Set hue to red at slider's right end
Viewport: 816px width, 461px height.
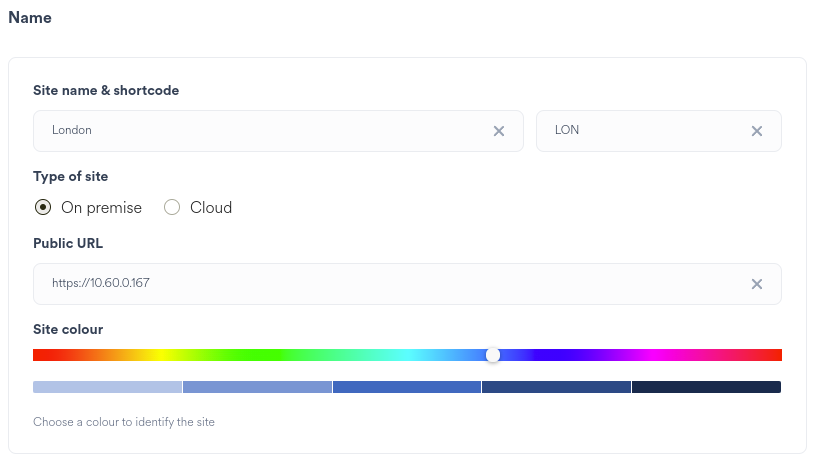click(778, 355)
